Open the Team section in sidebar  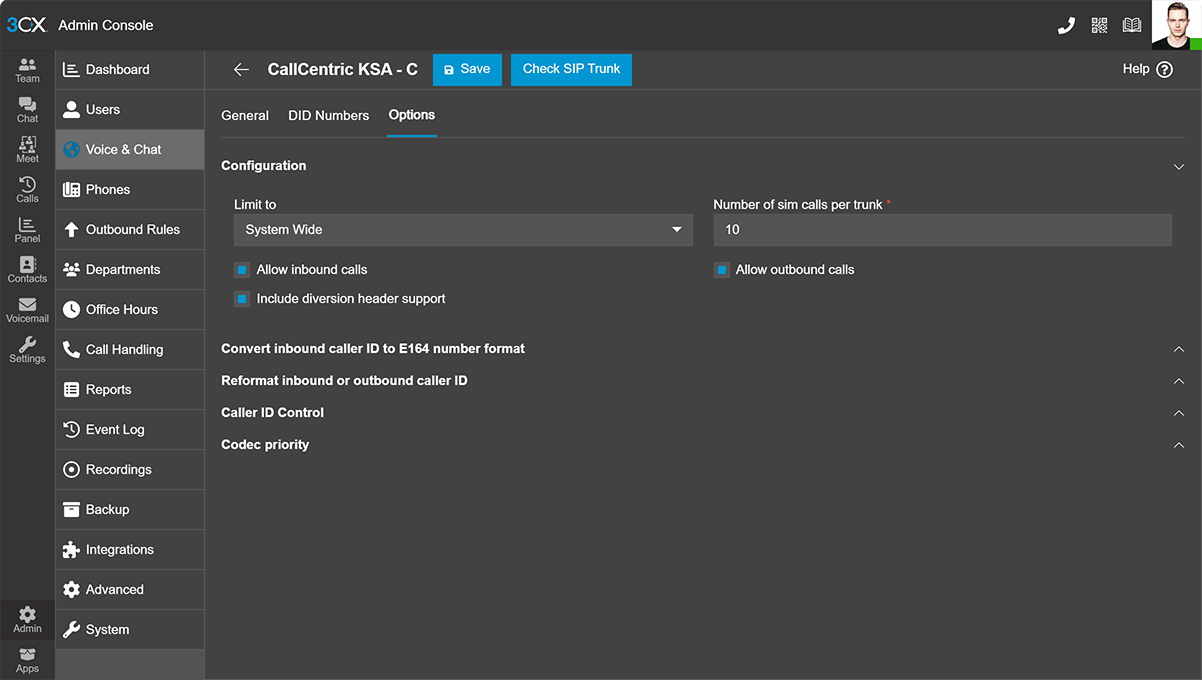tap(27, 70)
